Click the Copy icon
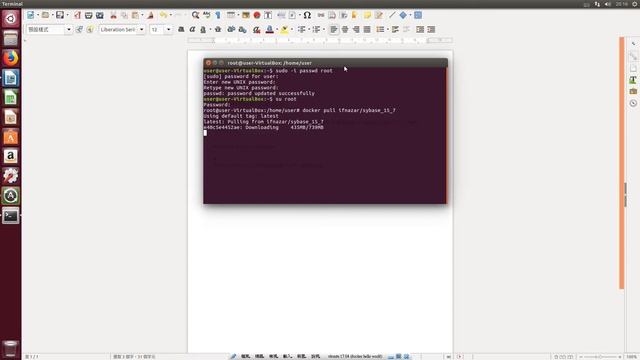 point(124,15)
